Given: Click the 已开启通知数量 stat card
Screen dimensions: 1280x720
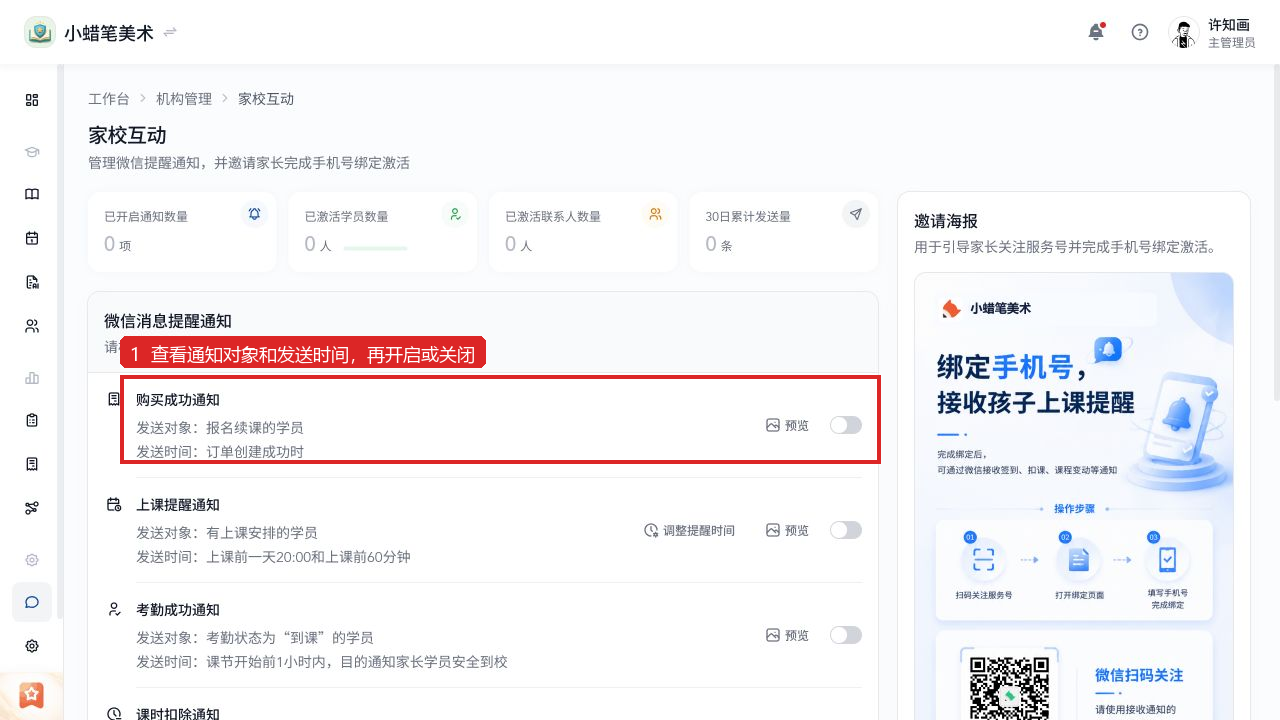Looking at the screenshot, I should (182, 232).
